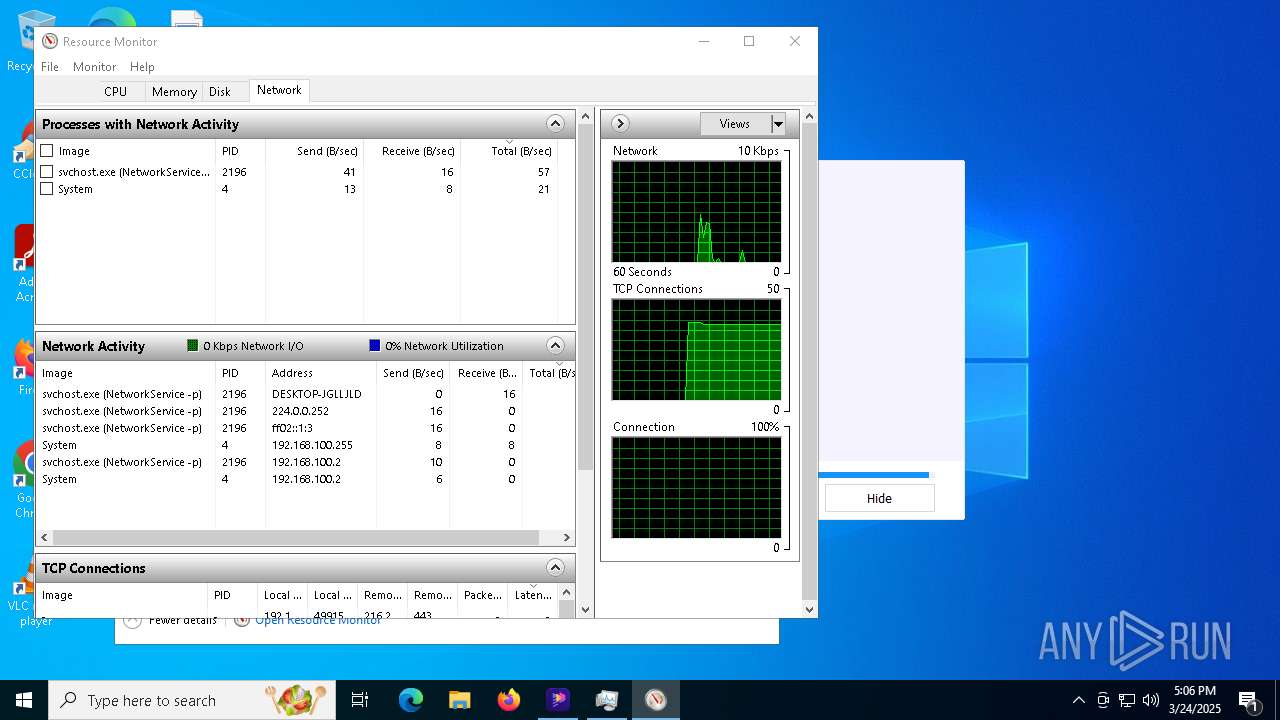Viewport: 1280px width, 720px height.
Task: Sort by Send (B/sec) column in Processes
Action: (x=314, y=151)
